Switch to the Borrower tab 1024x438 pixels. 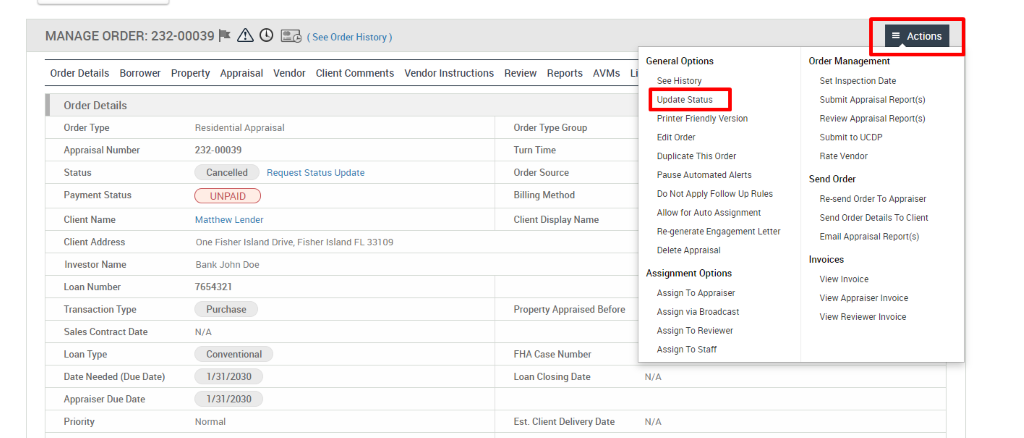[x=140, y=73]
